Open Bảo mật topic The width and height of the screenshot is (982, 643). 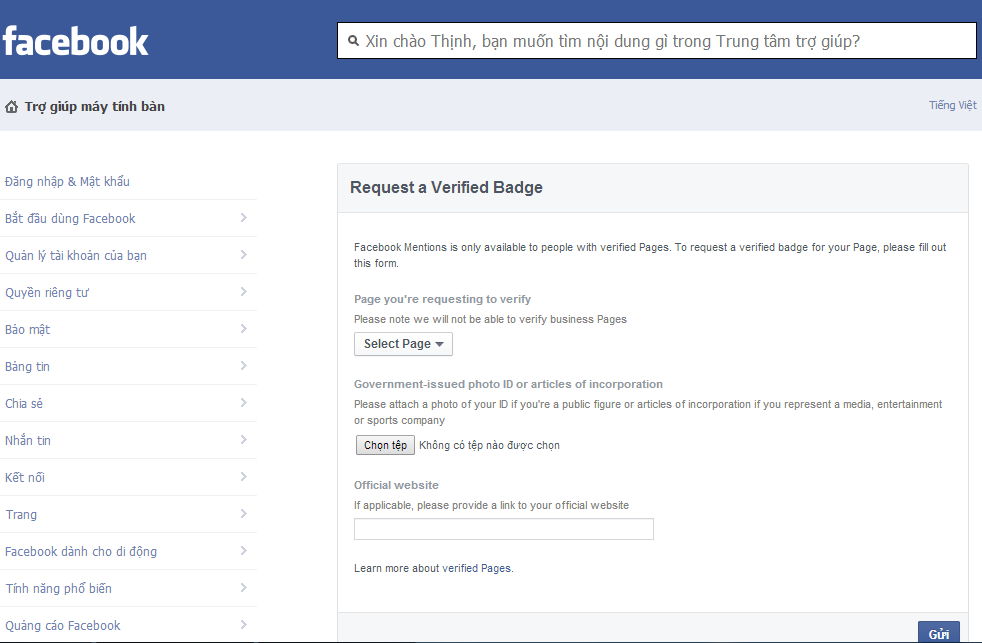pyautogui.click(x=28, y=329)
